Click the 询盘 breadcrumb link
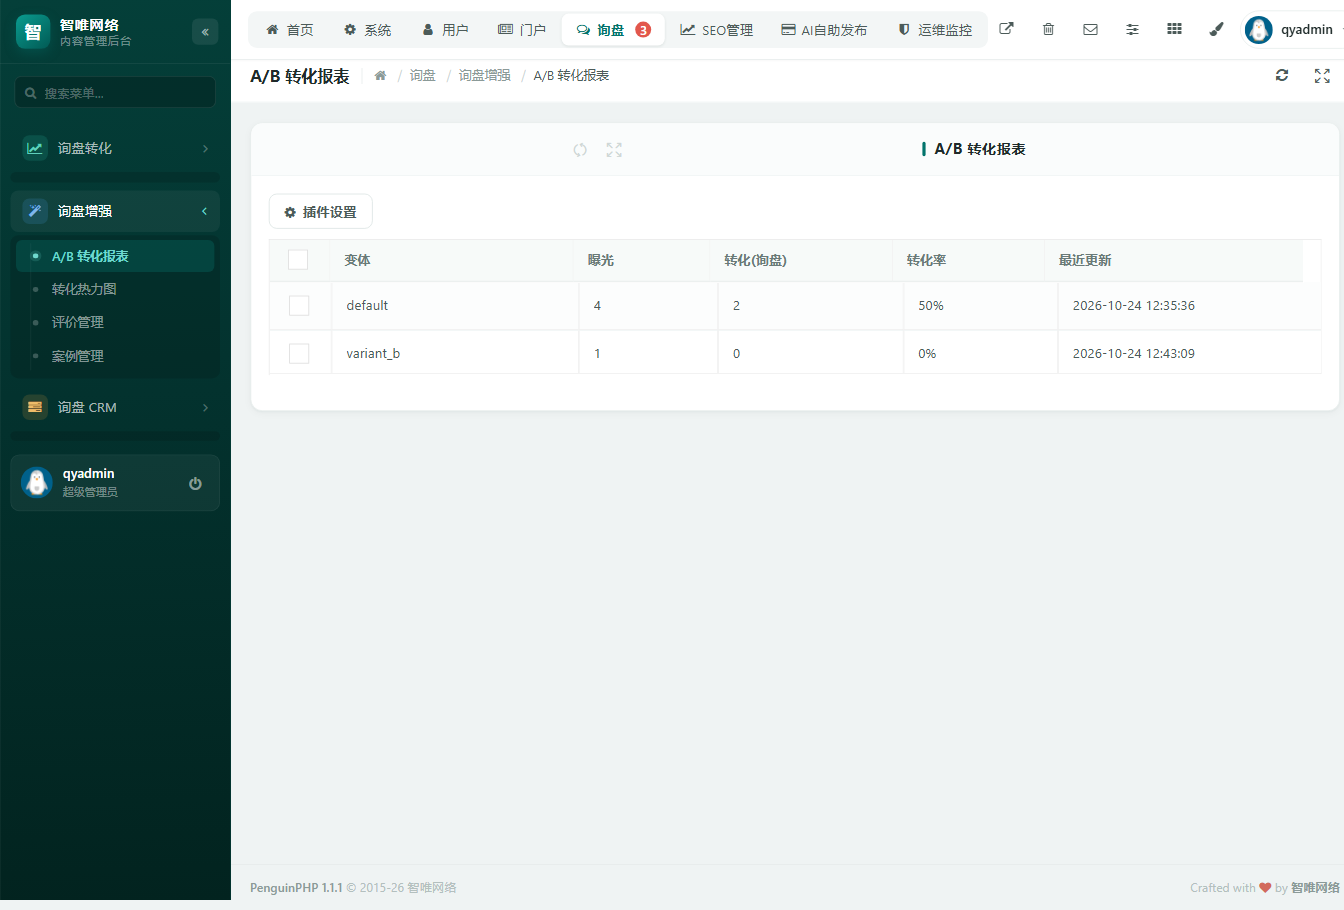1344x910 pixels. point(423,76)
